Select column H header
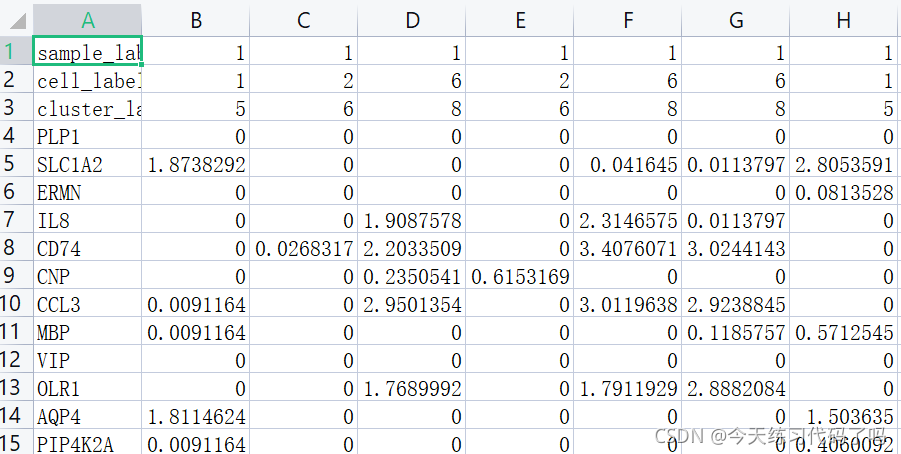Screen dimensions: 901x454 (x=845, y=20)
